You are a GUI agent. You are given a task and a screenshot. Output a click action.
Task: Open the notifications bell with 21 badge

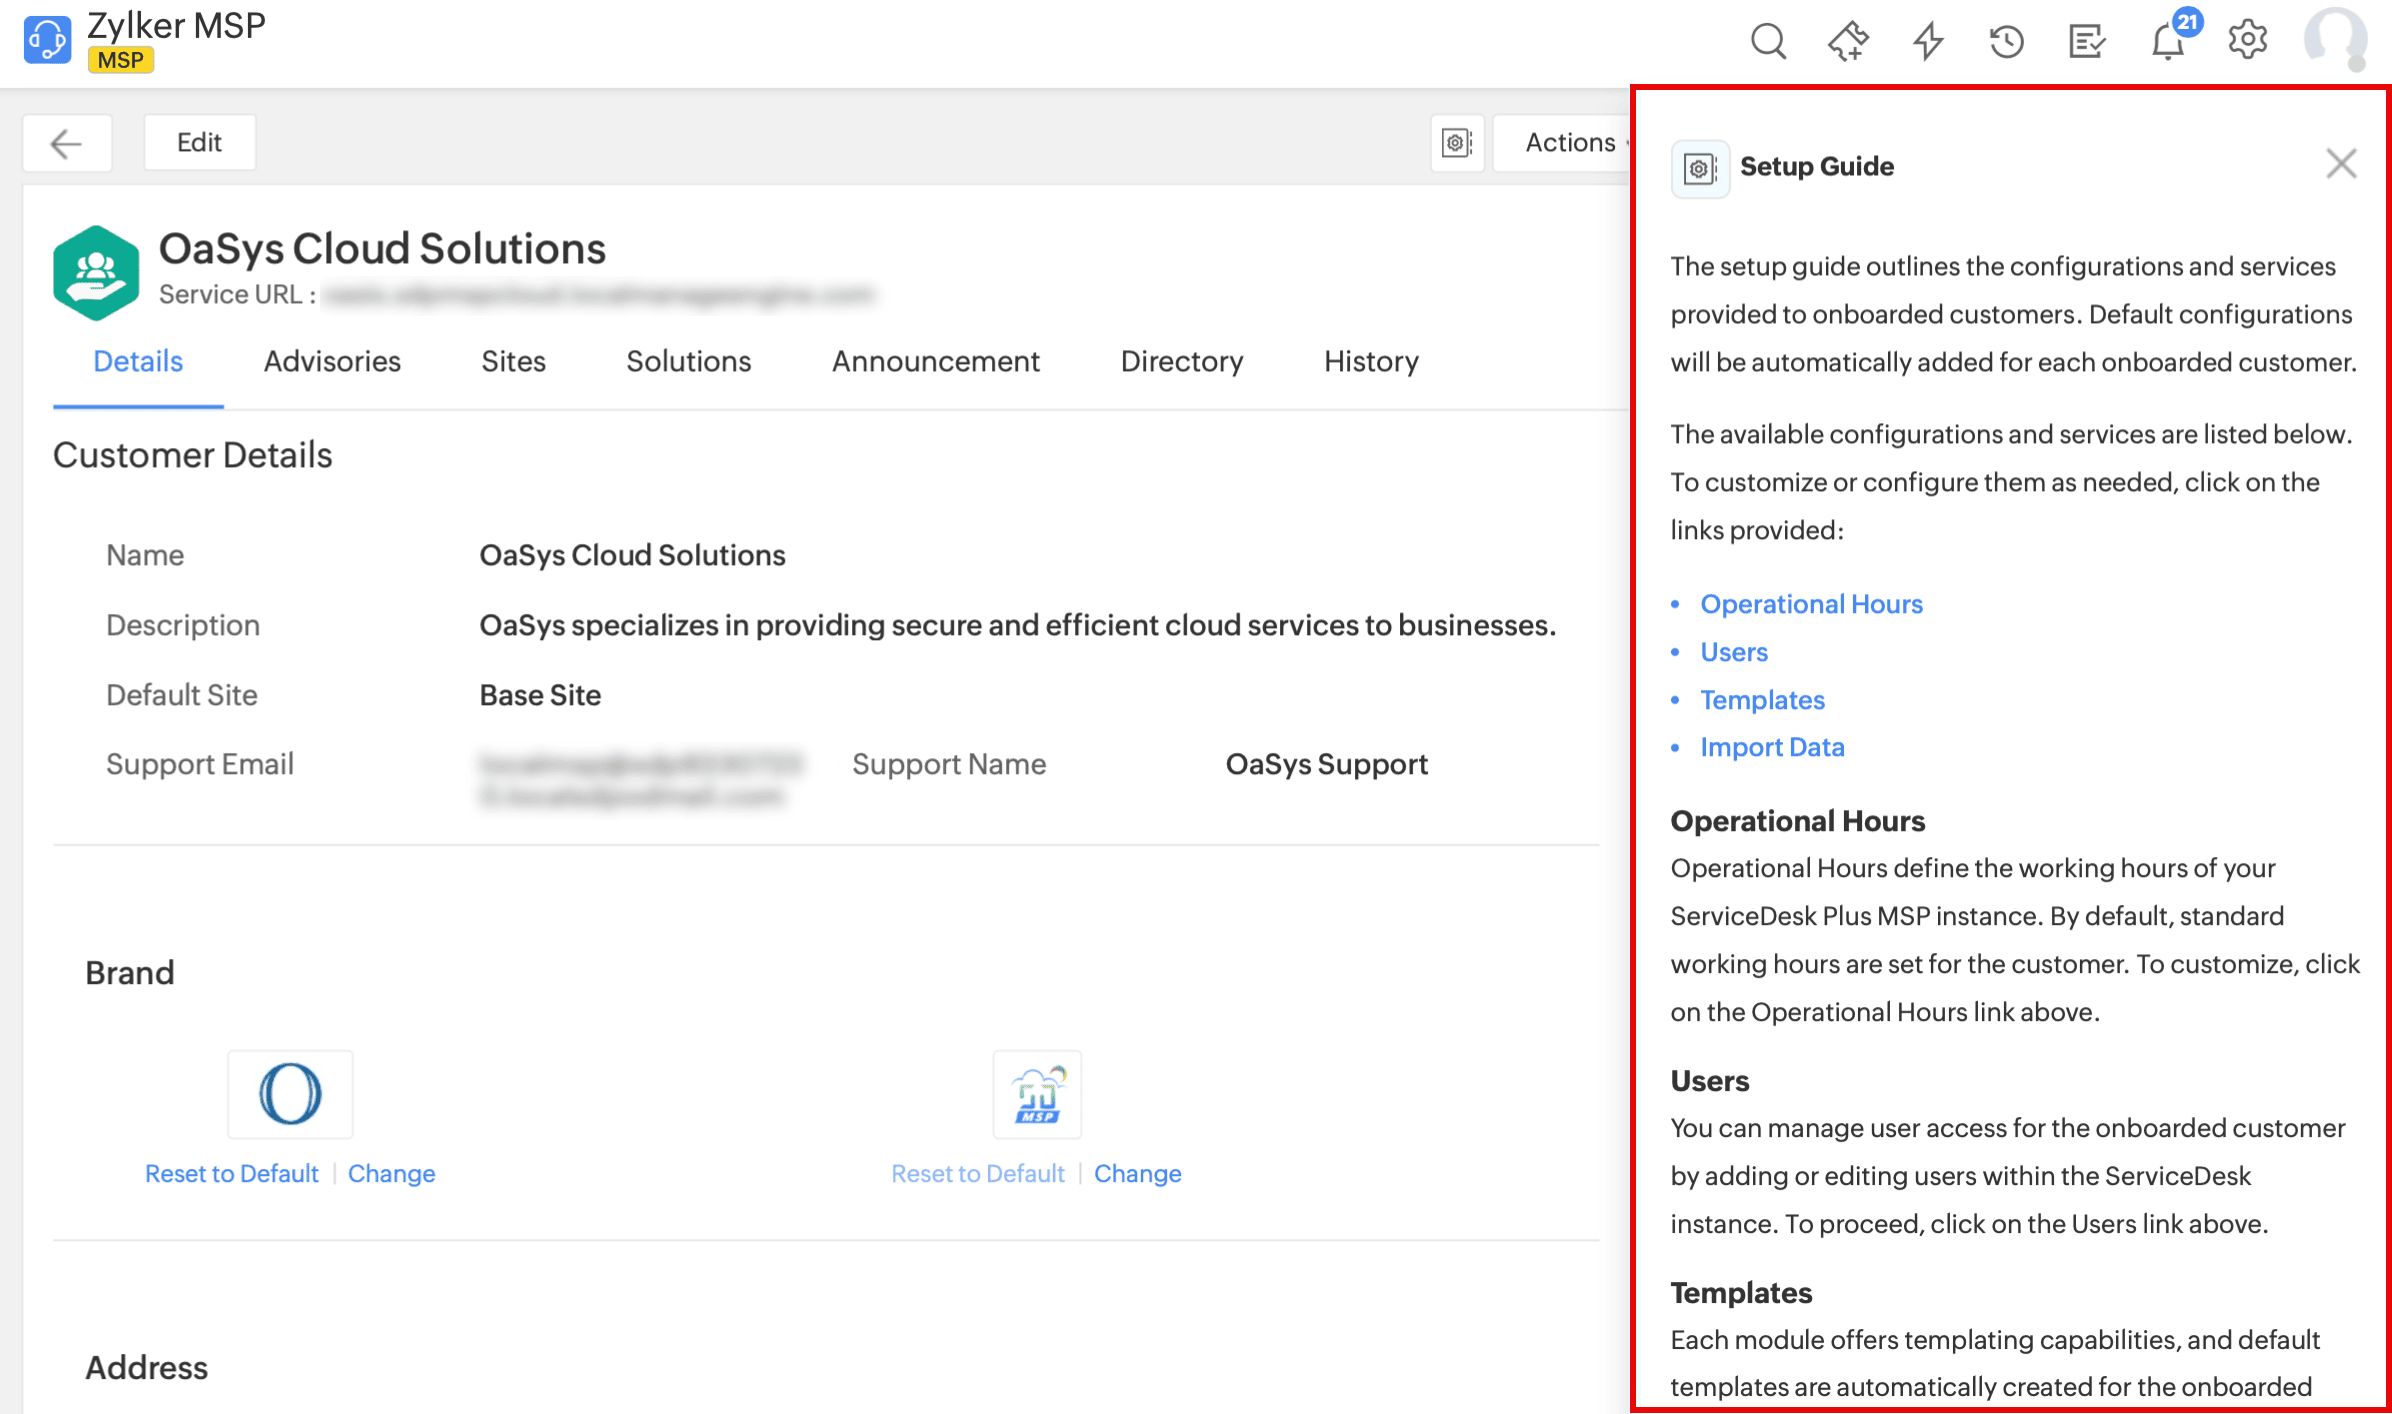(x=2168, y=41)
